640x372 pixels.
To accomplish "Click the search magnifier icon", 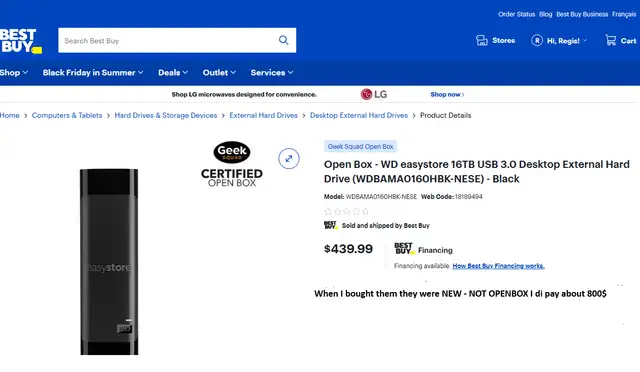I will (283, 40).
